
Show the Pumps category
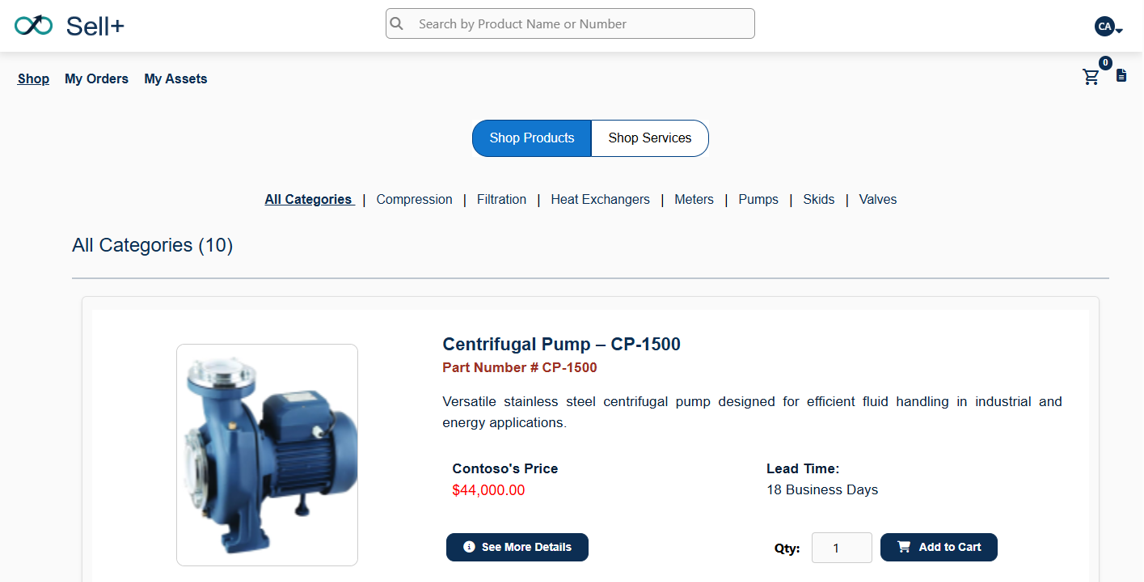[758, 200]
